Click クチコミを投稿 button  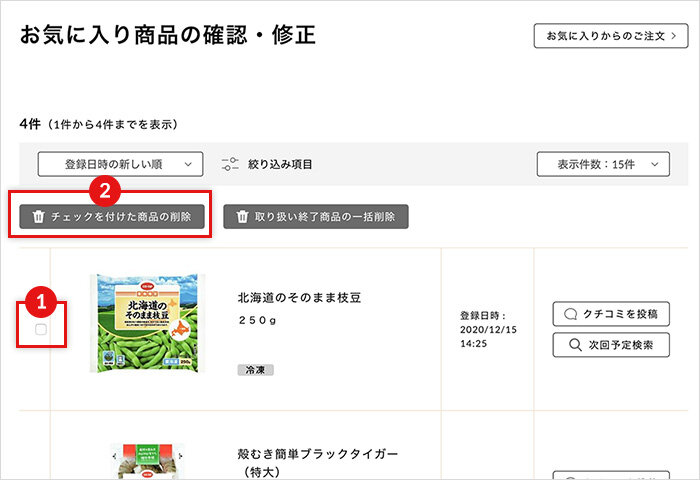click(x=611, y=314)
